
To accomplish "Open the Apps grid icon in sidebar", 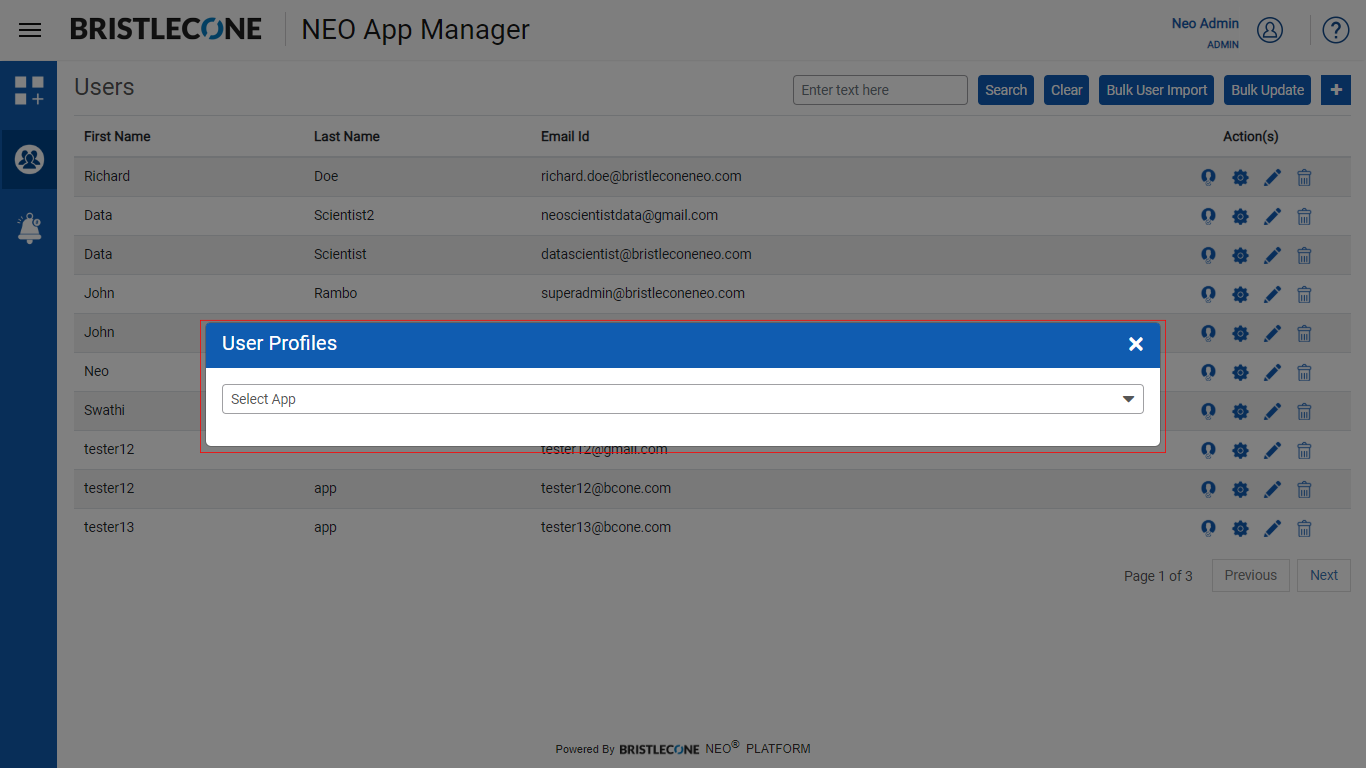I will pos(29,91).
